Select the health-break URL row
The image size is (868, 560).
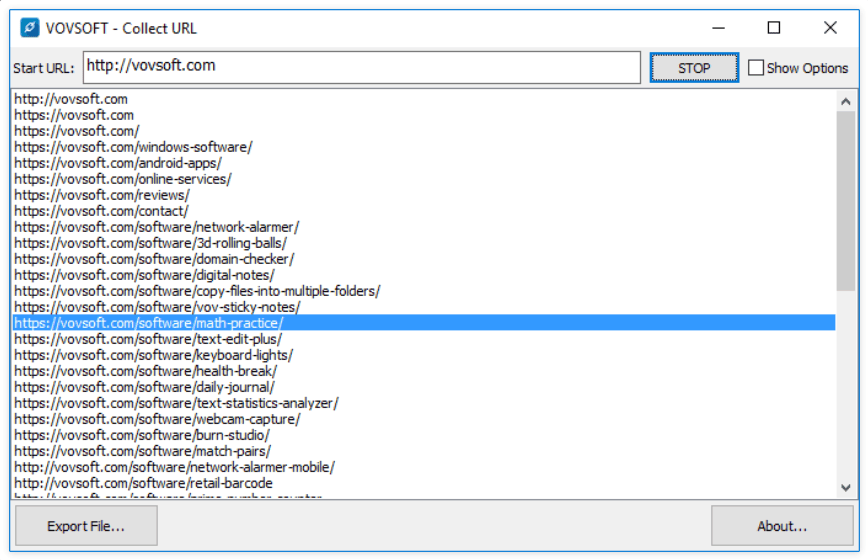424,371
